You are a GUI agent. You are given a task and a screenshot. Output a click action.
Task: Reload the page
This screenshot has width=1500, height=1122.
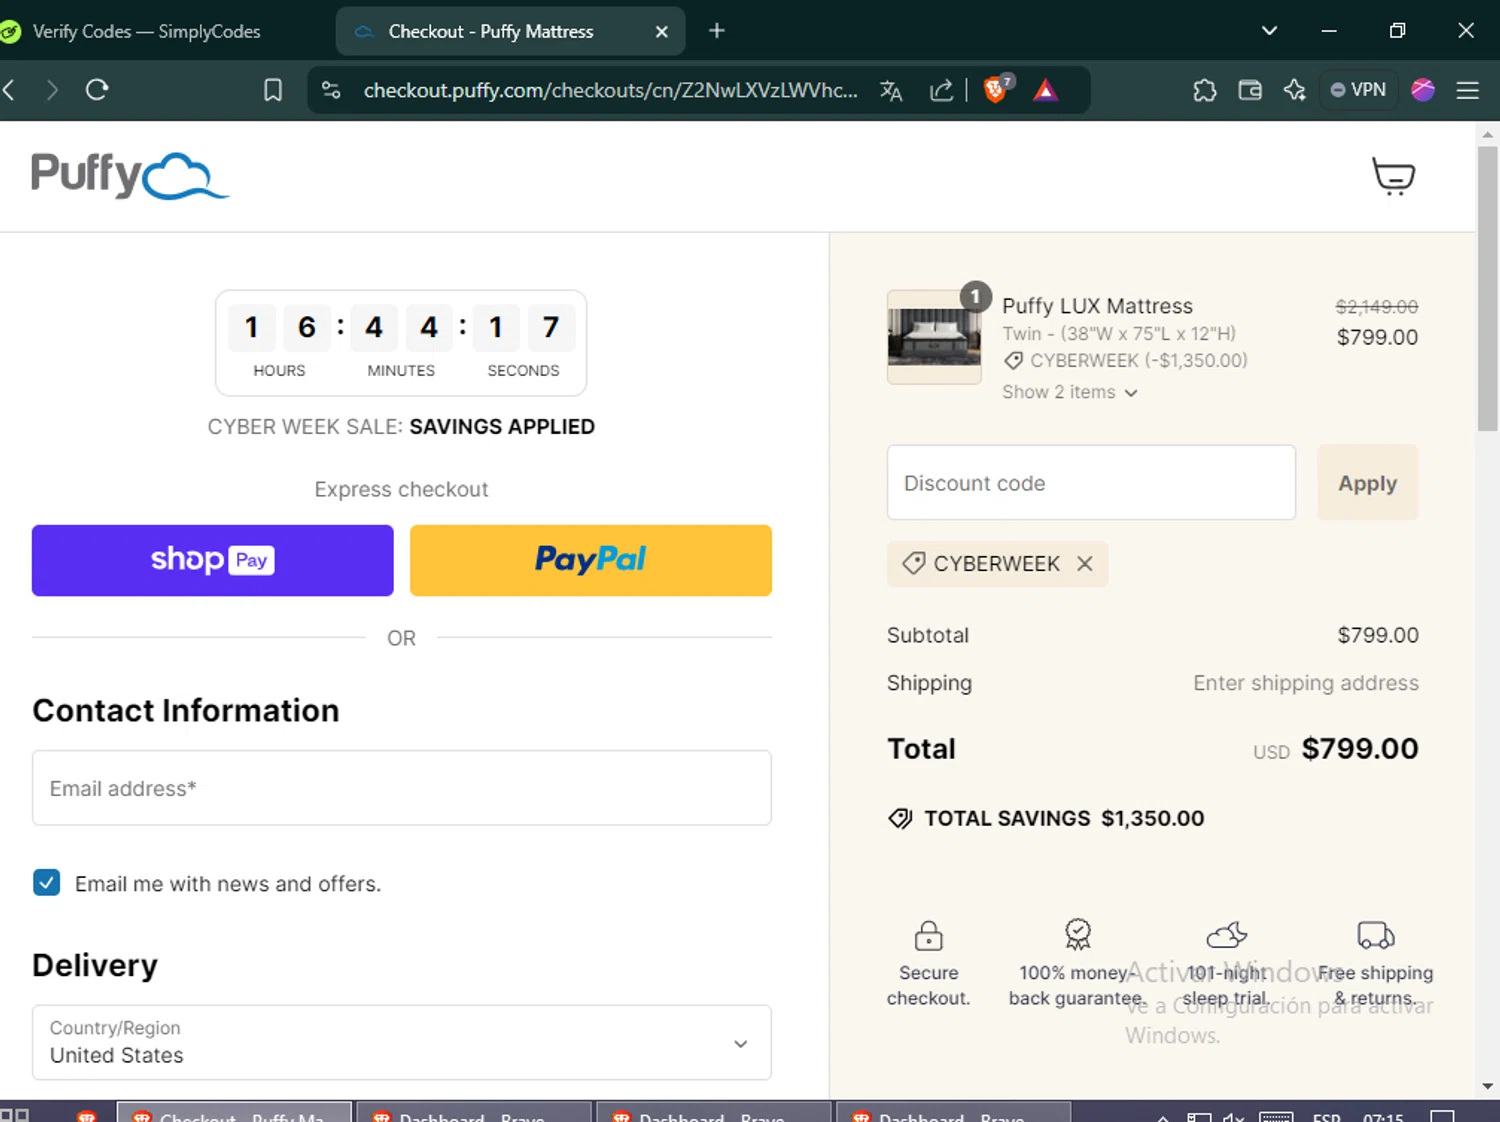[x=97, y=90]
